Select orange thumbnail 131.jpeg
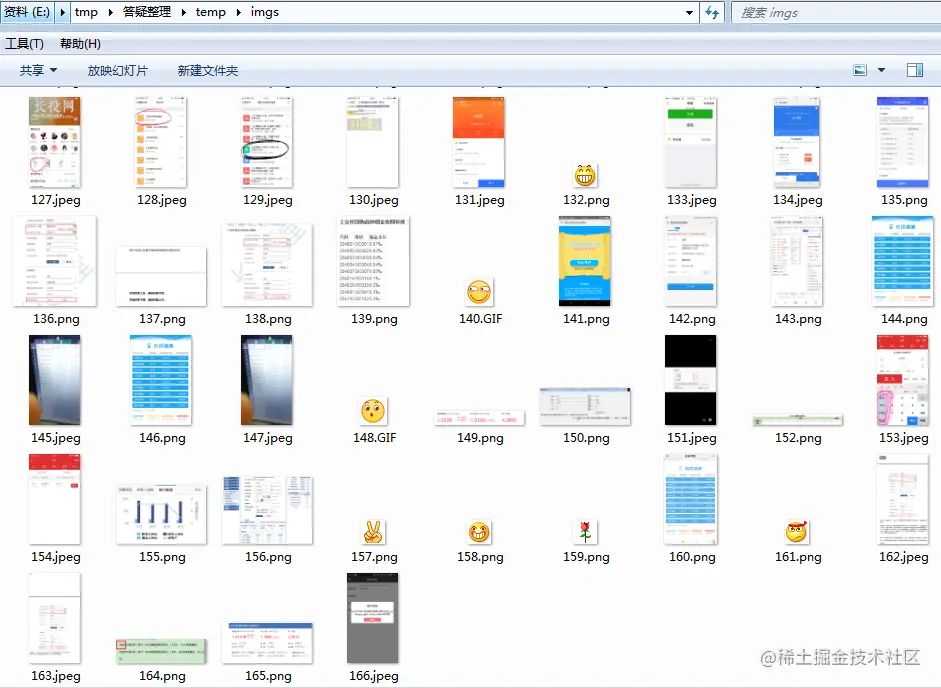The height and width of the screenshot is (688, 941). (x=479, y=142)
